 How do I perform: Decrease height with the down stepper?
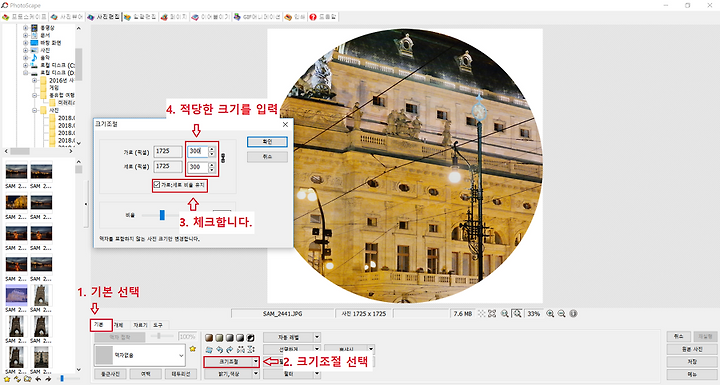click(x=212, y=170)
